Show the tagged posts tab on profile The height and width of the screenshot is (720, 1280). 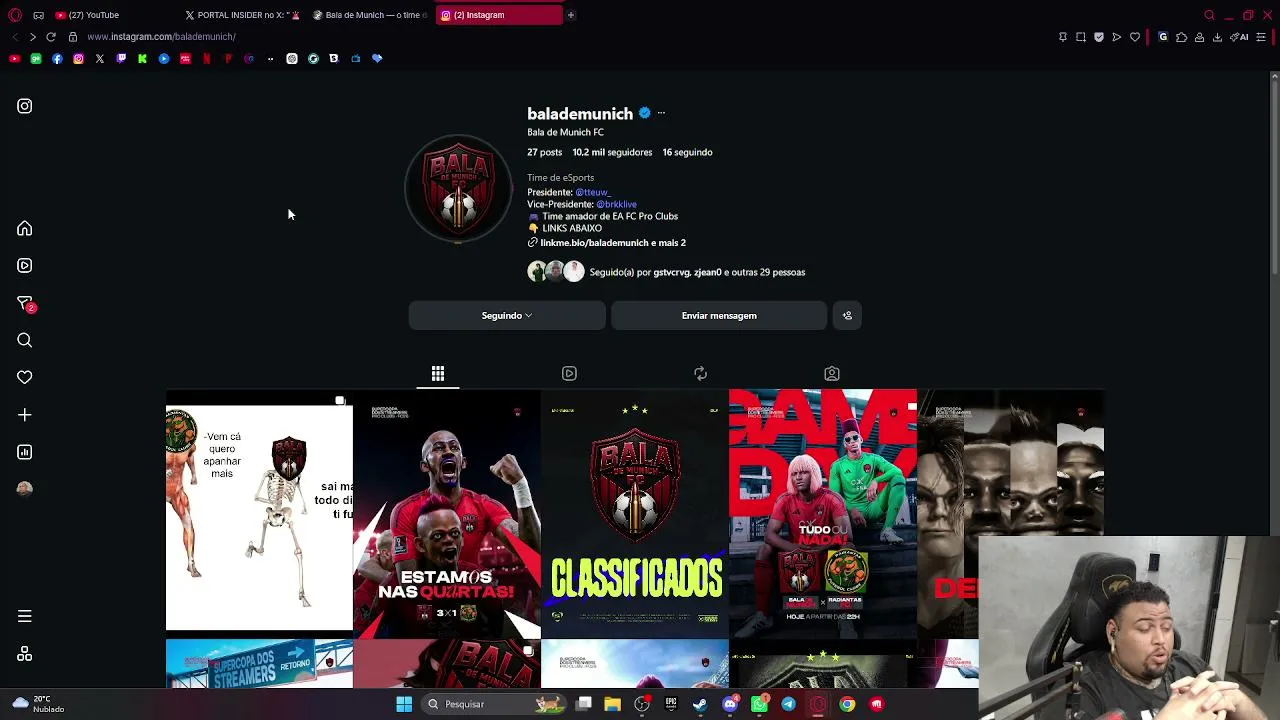(x=831, y=374)
